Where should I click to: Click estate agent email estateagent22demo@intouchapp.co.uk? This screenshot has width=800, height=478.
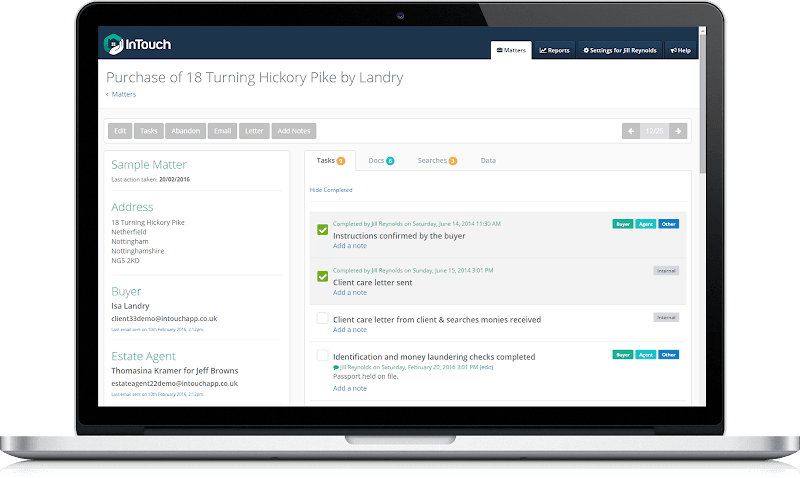[x=174, y=384]
